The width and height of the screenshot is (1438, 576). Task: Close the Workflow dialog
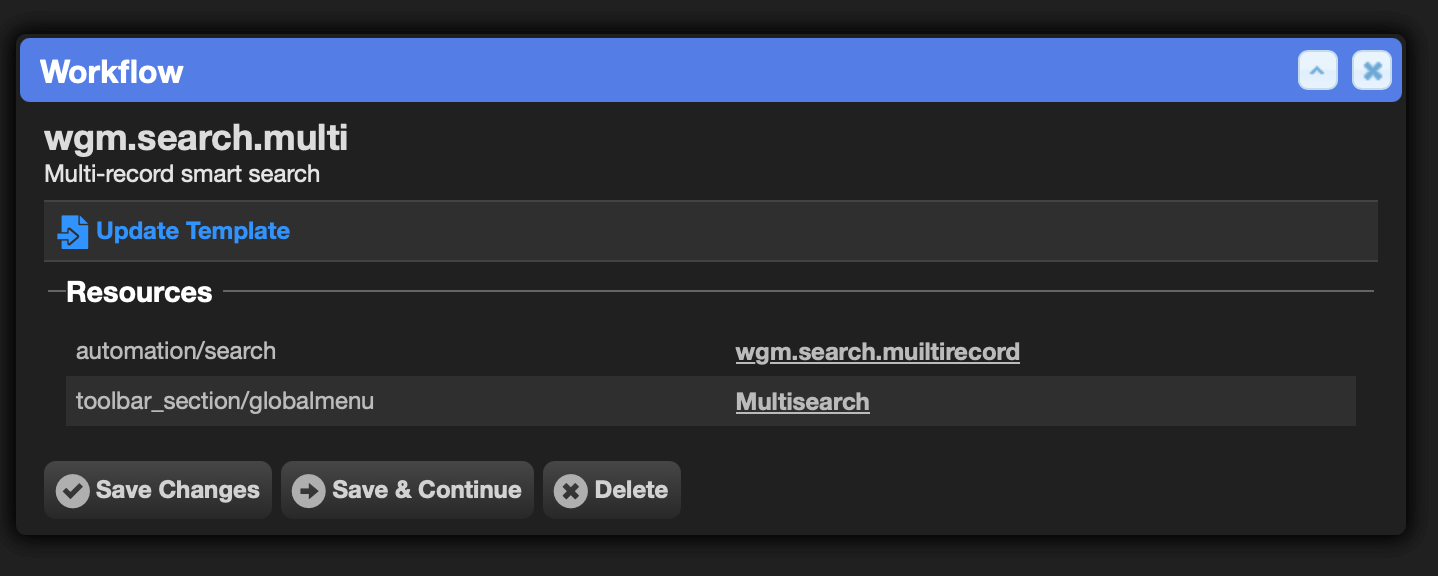[1372, 71]
